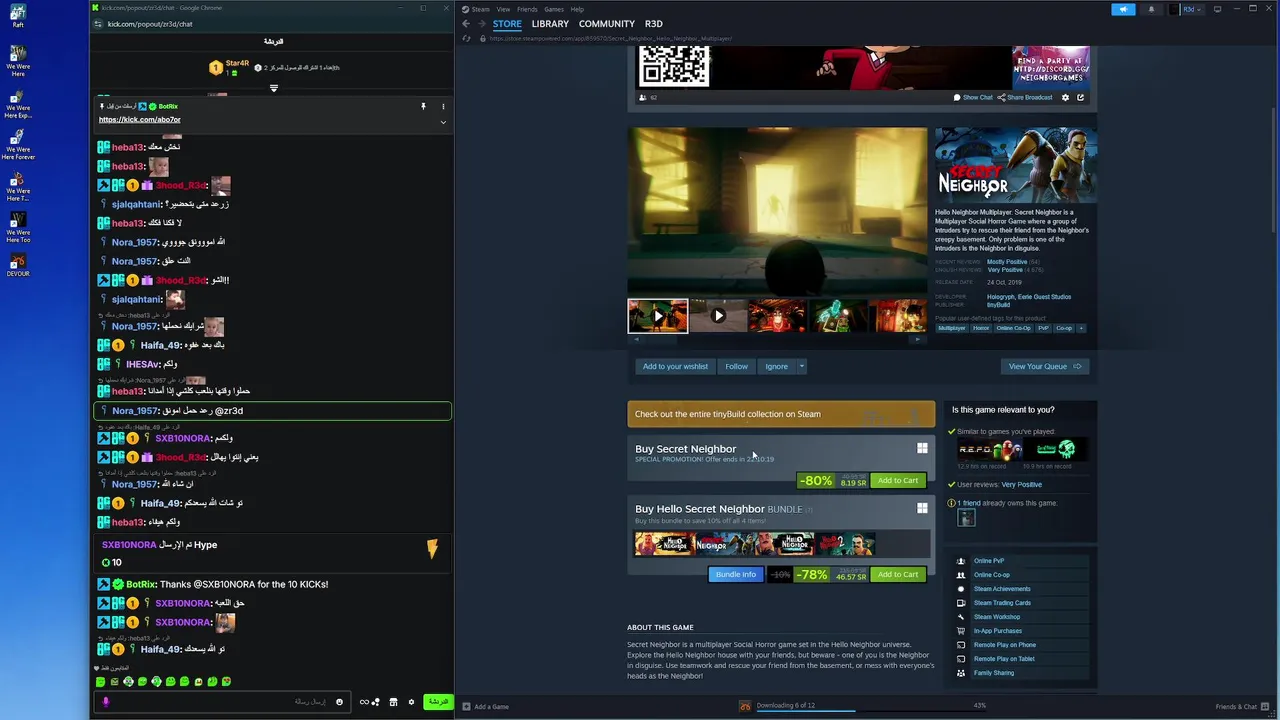
Task: Open the Steam menu
Action: pyautogui.click(x=481, y=9)
